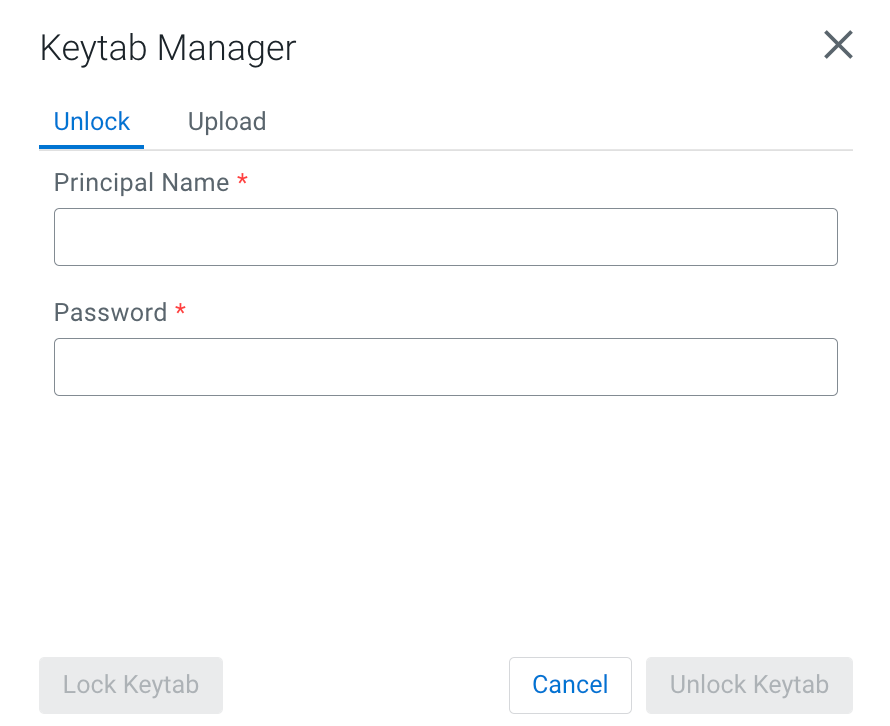Hit the Lock Keytab button
The width and height of the screenshot is (890, 726).
(131, 685)
